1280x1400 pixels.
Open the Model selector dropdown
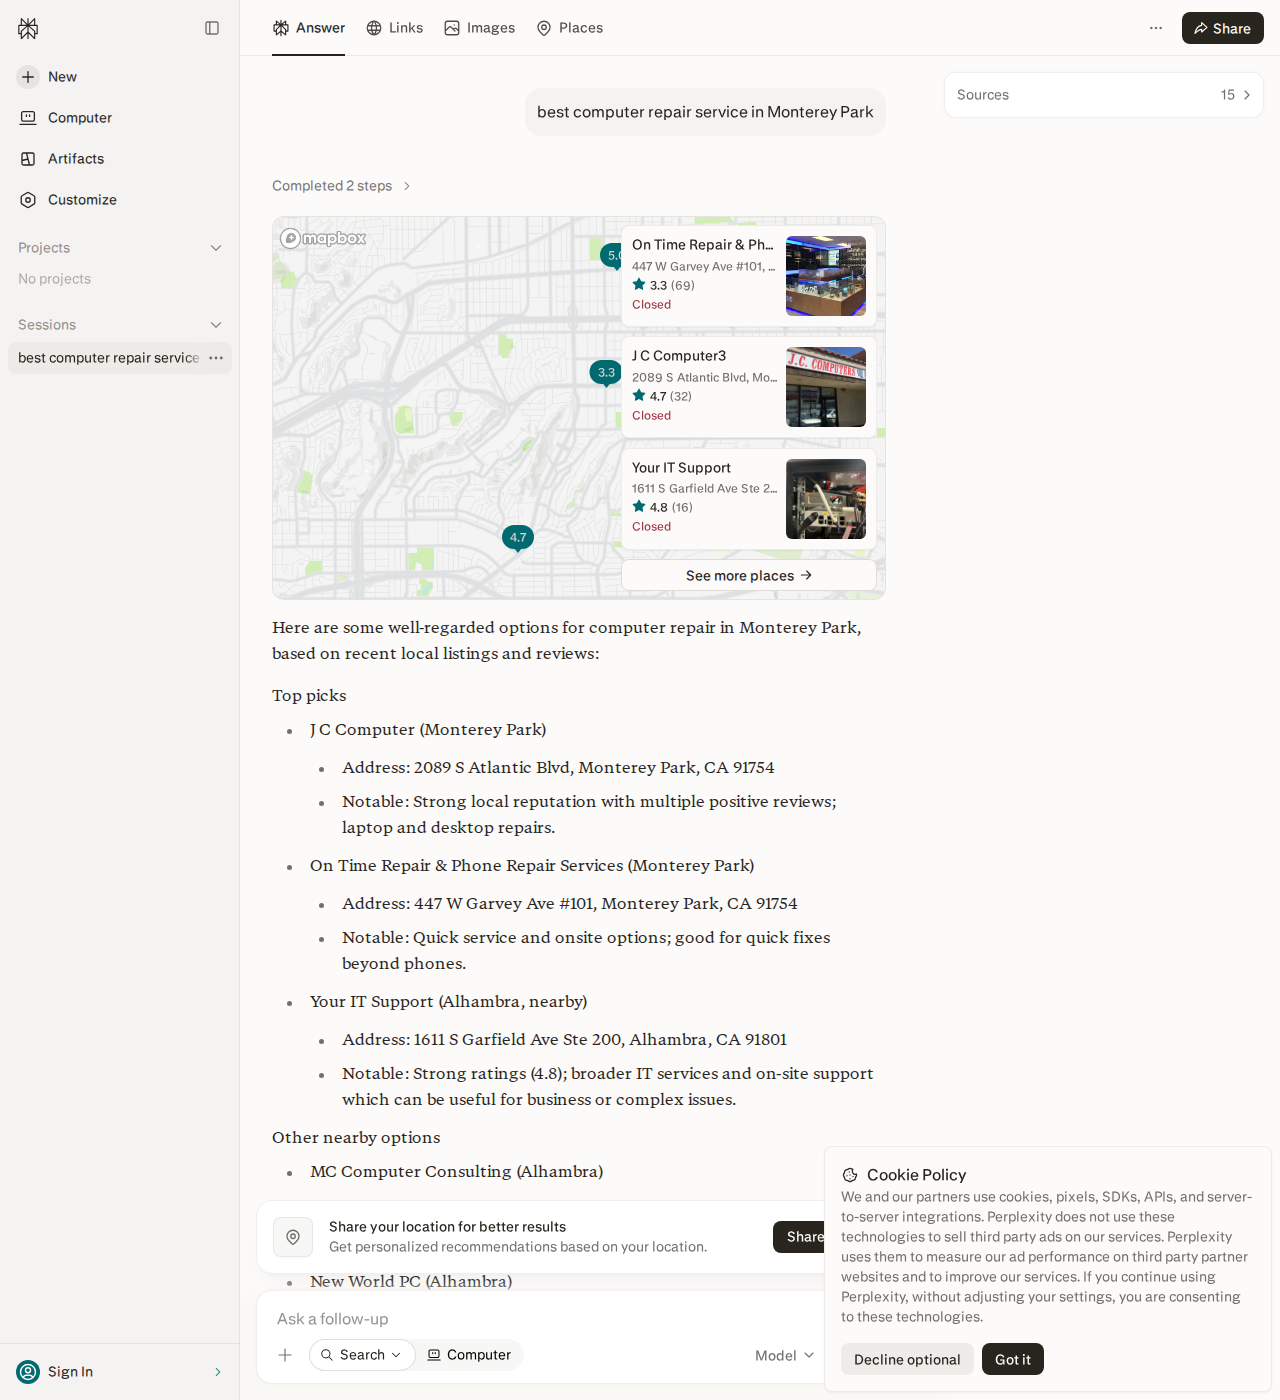pos(785,1356)
